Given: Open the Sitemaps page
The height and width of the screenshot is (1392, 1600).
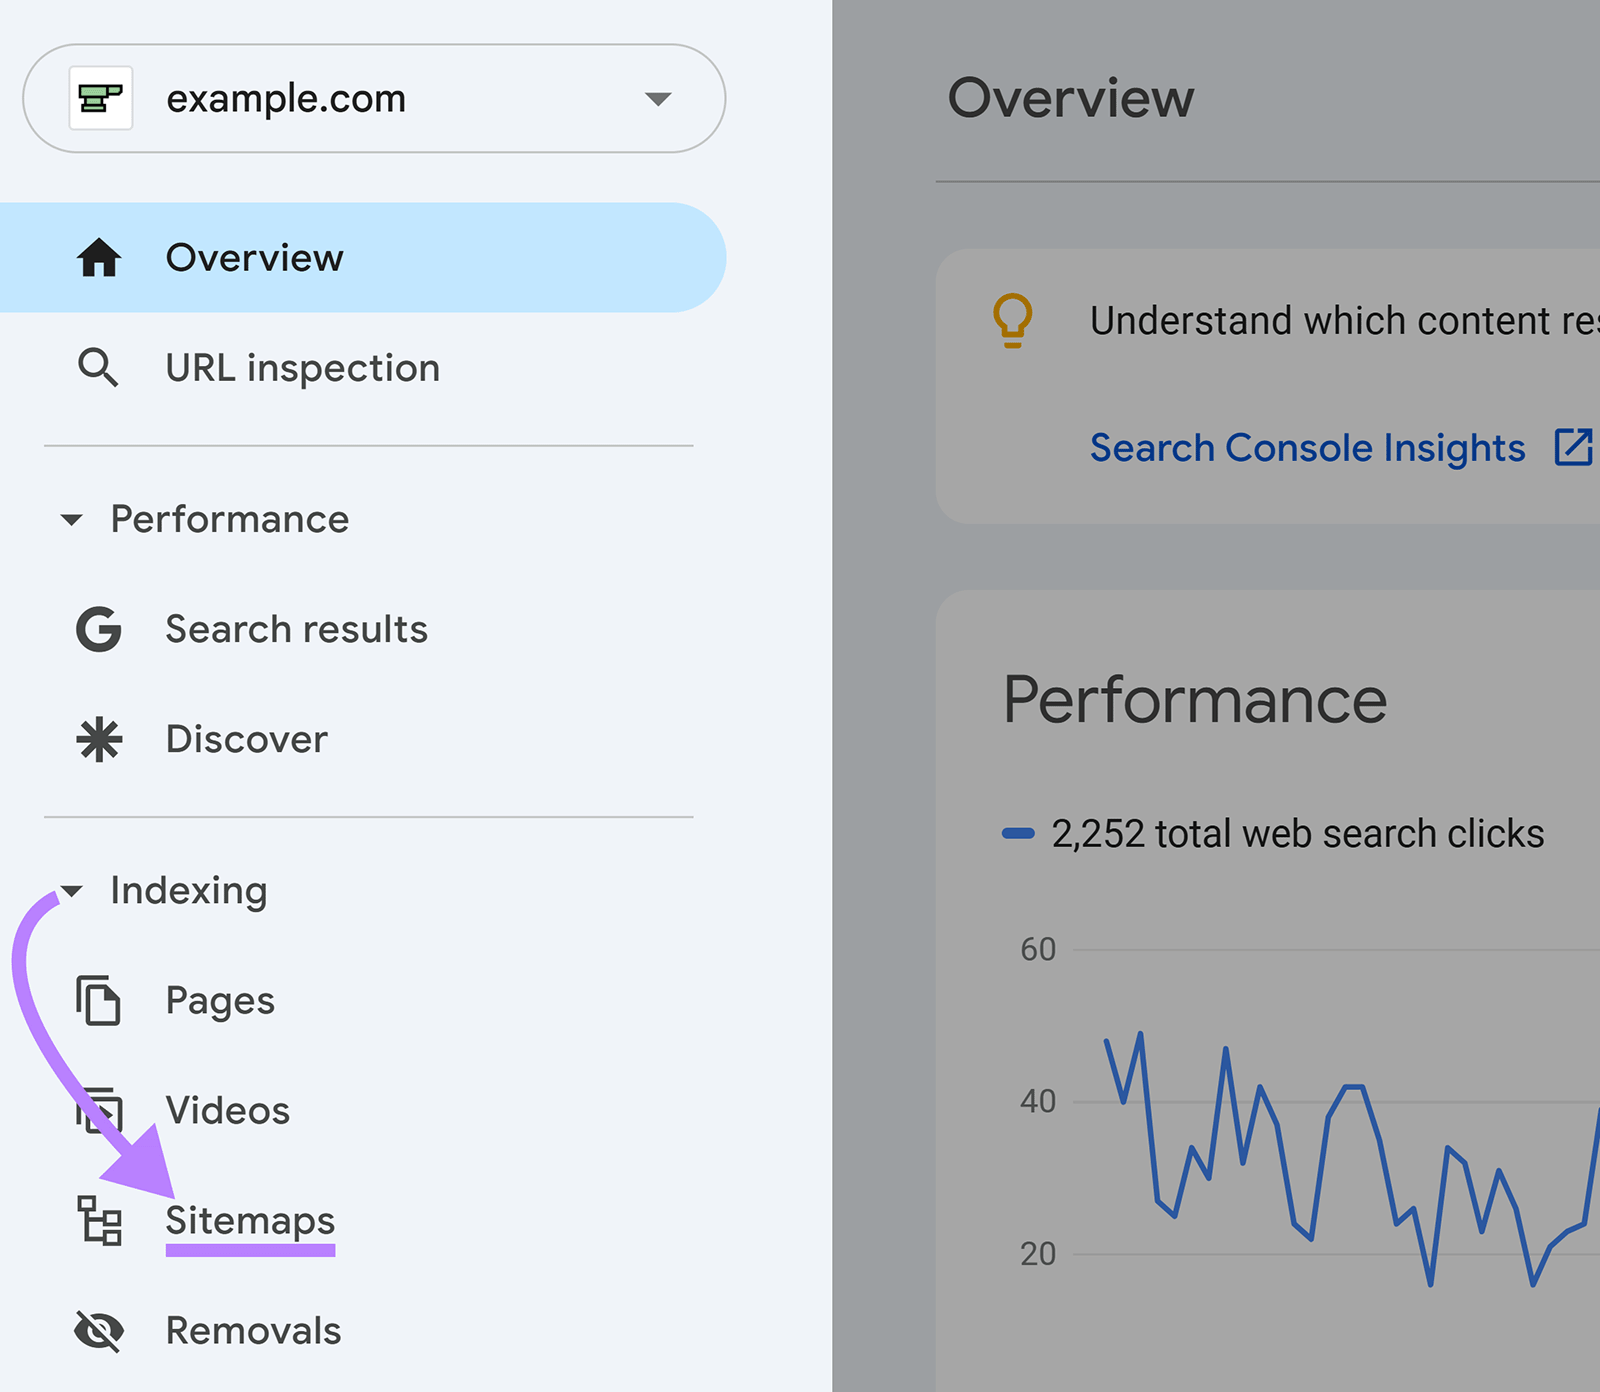Looking at the screenshot, I should 250,1221.
